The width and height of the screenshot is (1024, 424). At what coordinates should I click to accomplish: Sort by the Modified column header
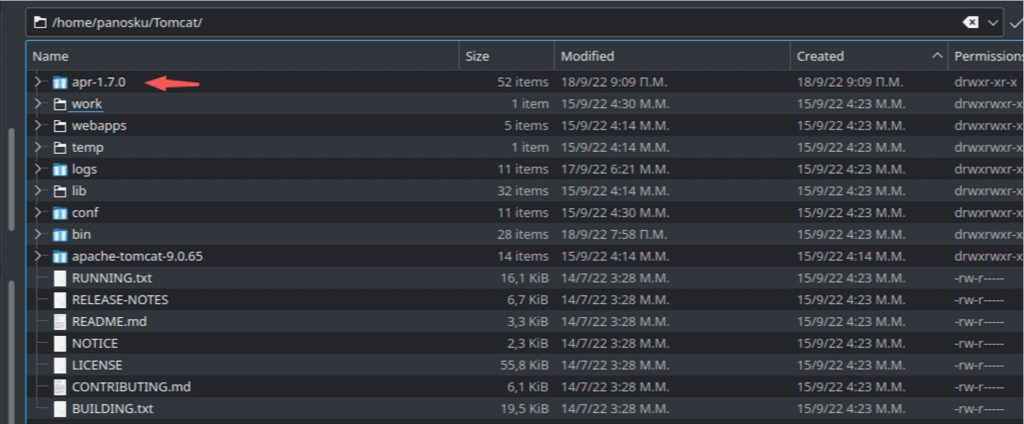(672, 56)
